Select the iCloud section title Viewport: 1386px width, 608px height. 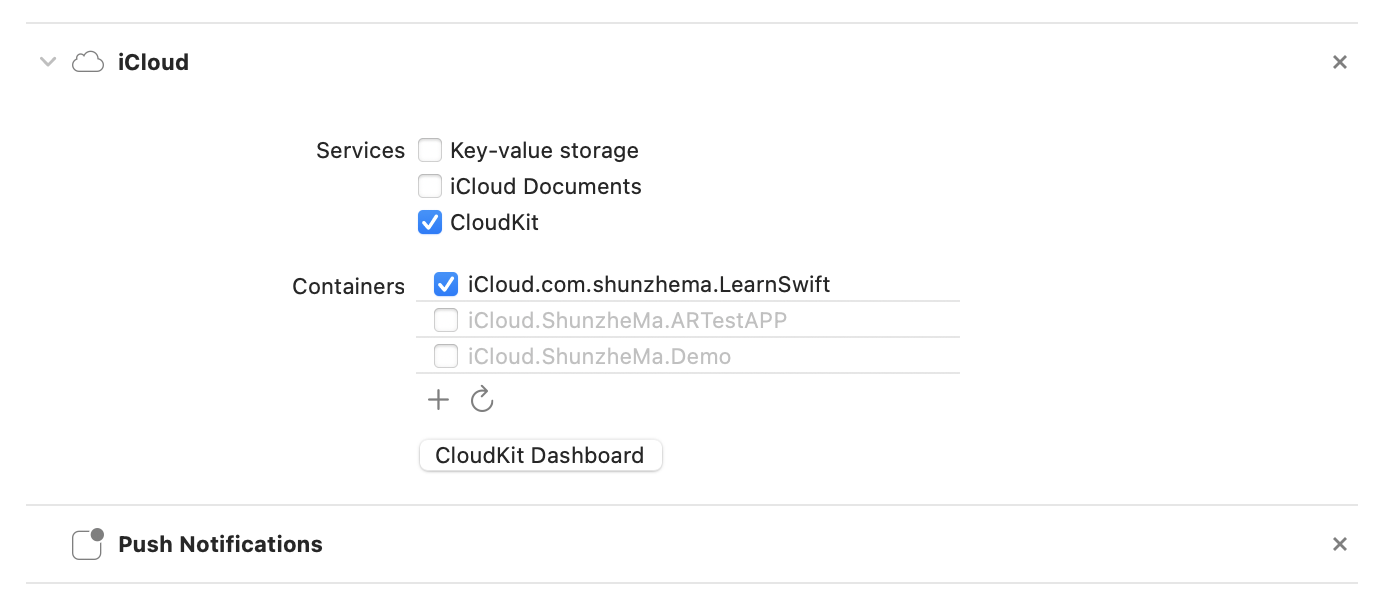(x=153, y=62)
